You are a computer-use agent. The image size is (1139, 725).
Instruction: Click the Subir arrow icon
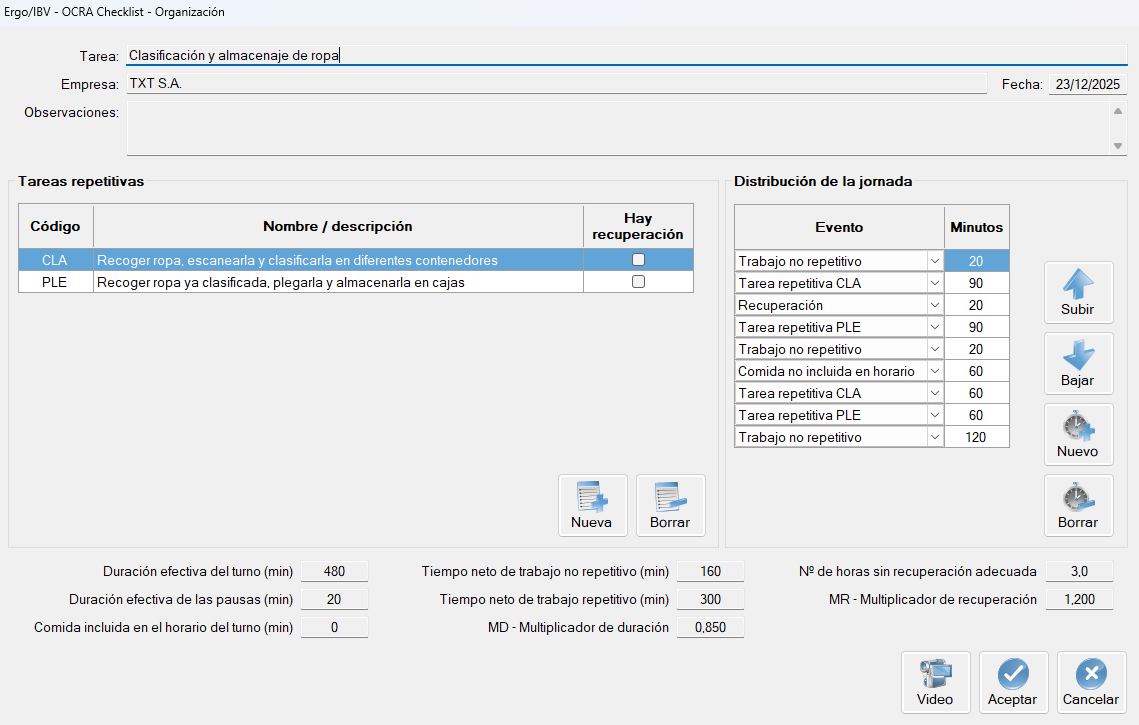tap(1078, 285)
